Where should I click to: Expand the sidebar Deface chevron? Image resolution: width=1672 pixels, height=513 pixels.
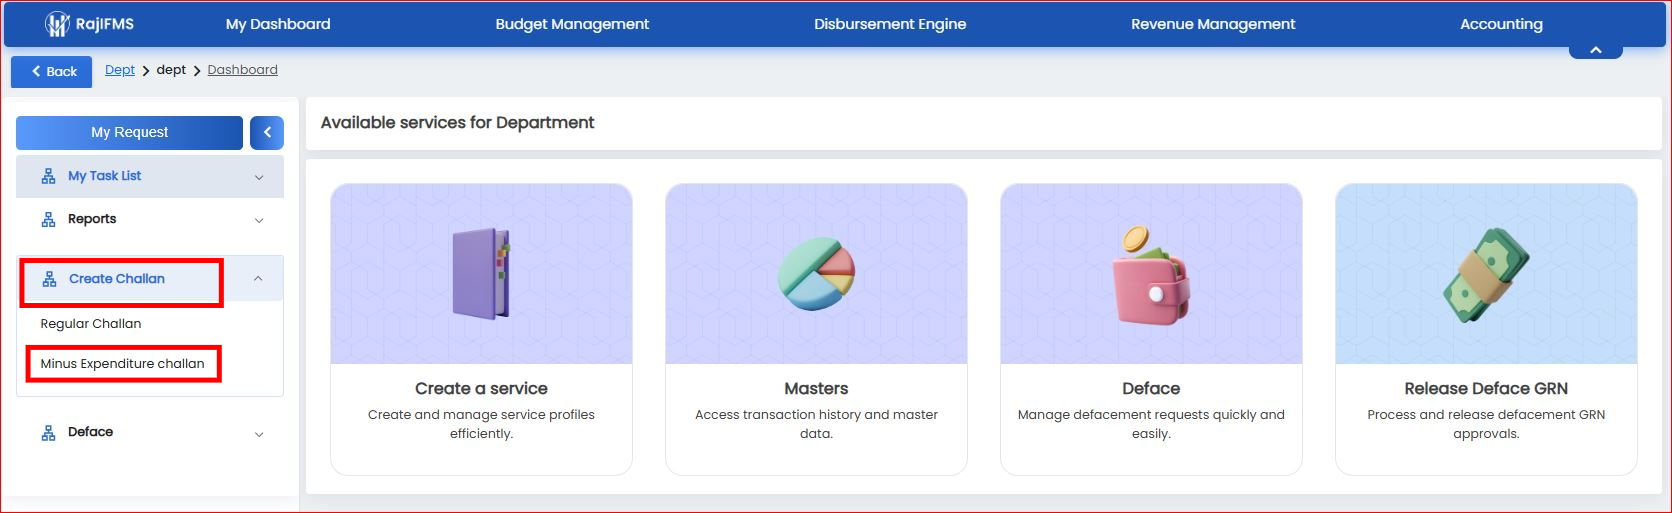259,434
